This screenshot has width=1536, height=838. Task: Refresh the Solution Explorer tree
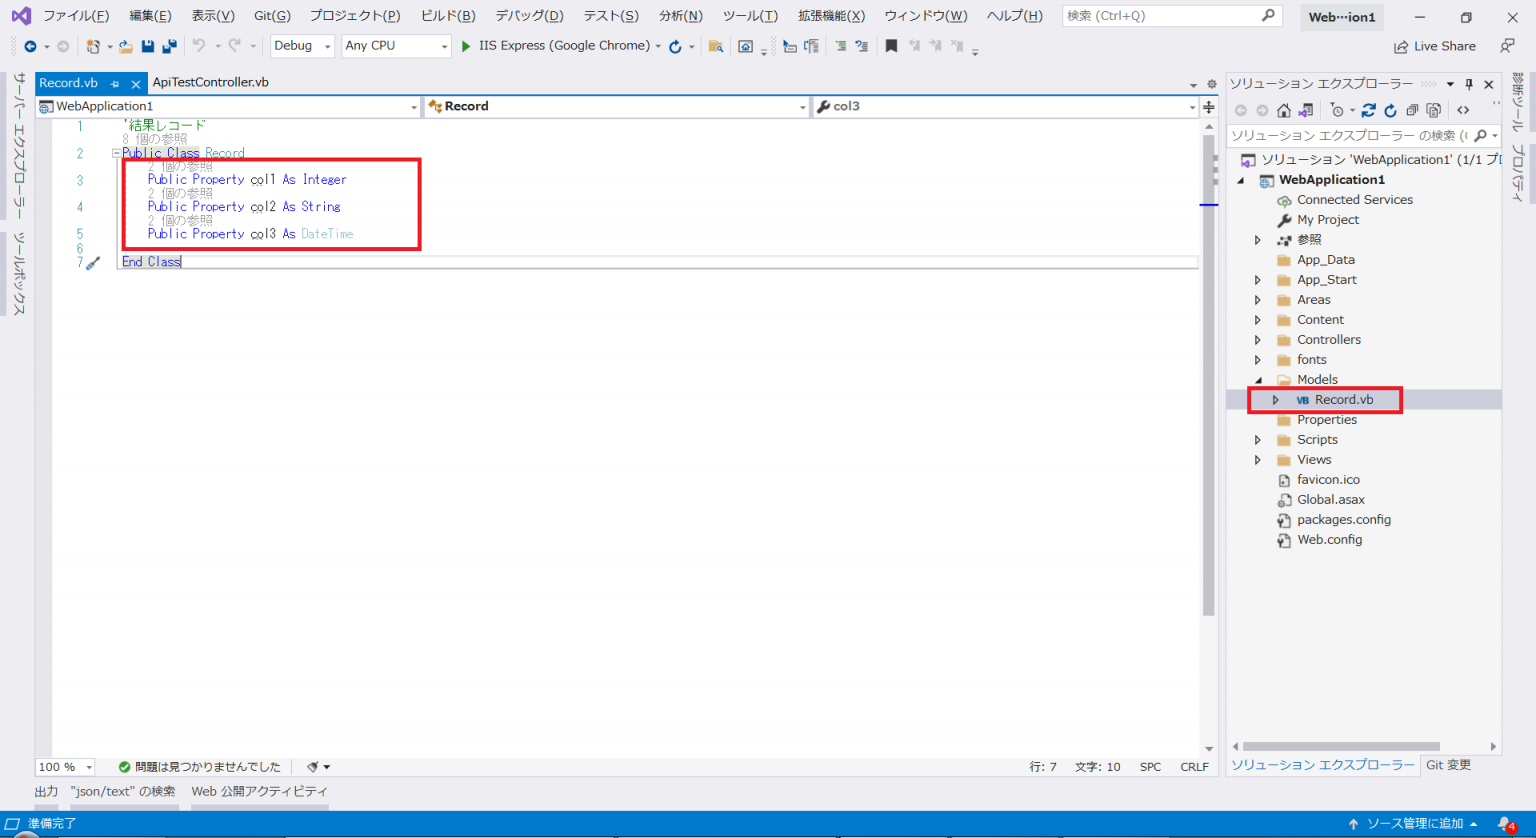pos(1391,110)
